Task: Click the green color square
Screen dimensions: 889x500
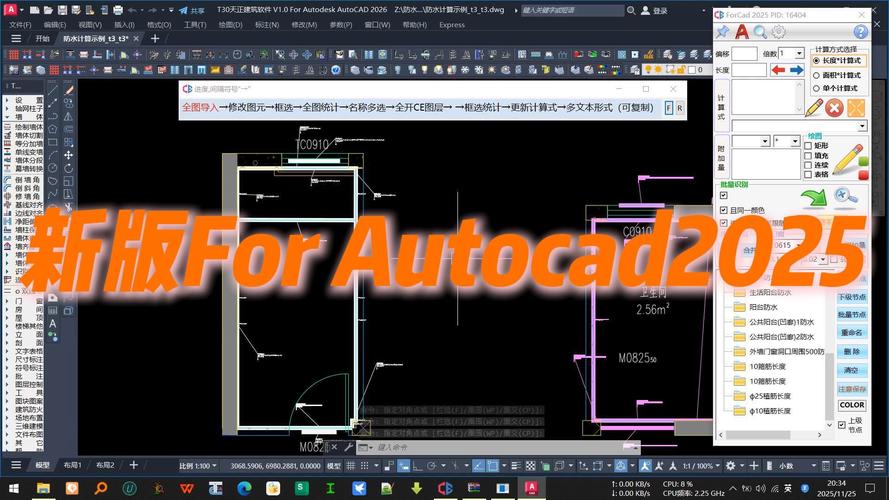Action: (x=863, y=162)
